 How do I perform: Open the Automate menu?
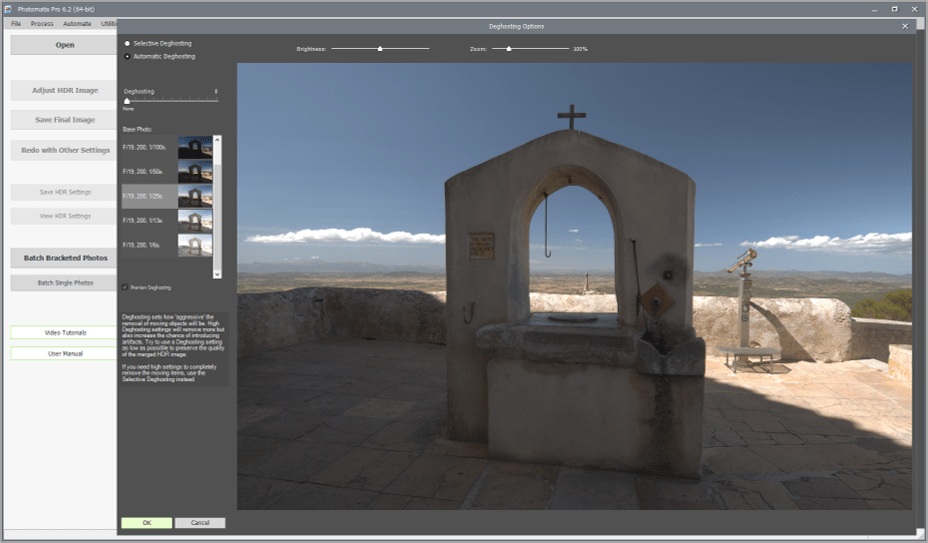coord(77,23)
